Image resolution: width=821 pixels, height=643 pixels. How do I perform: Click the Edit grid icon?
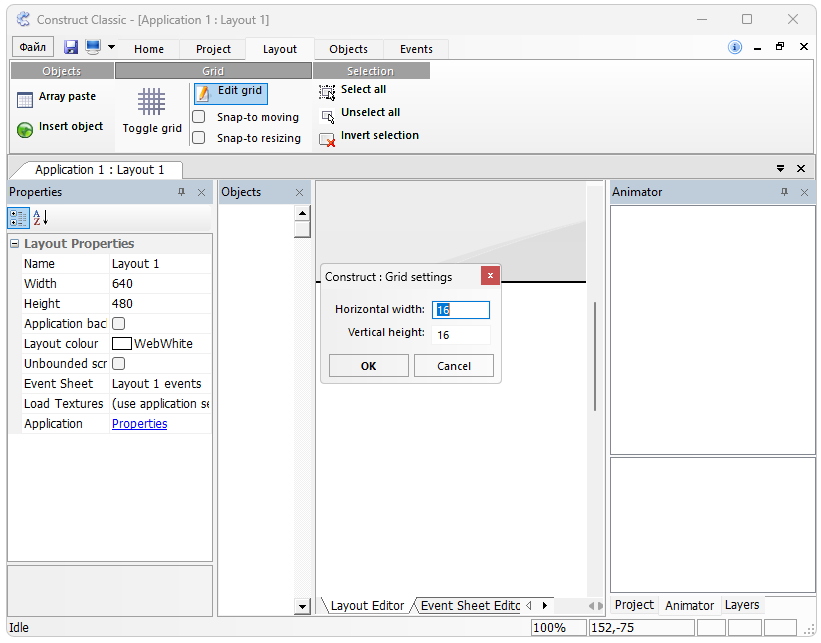[203, 93]
